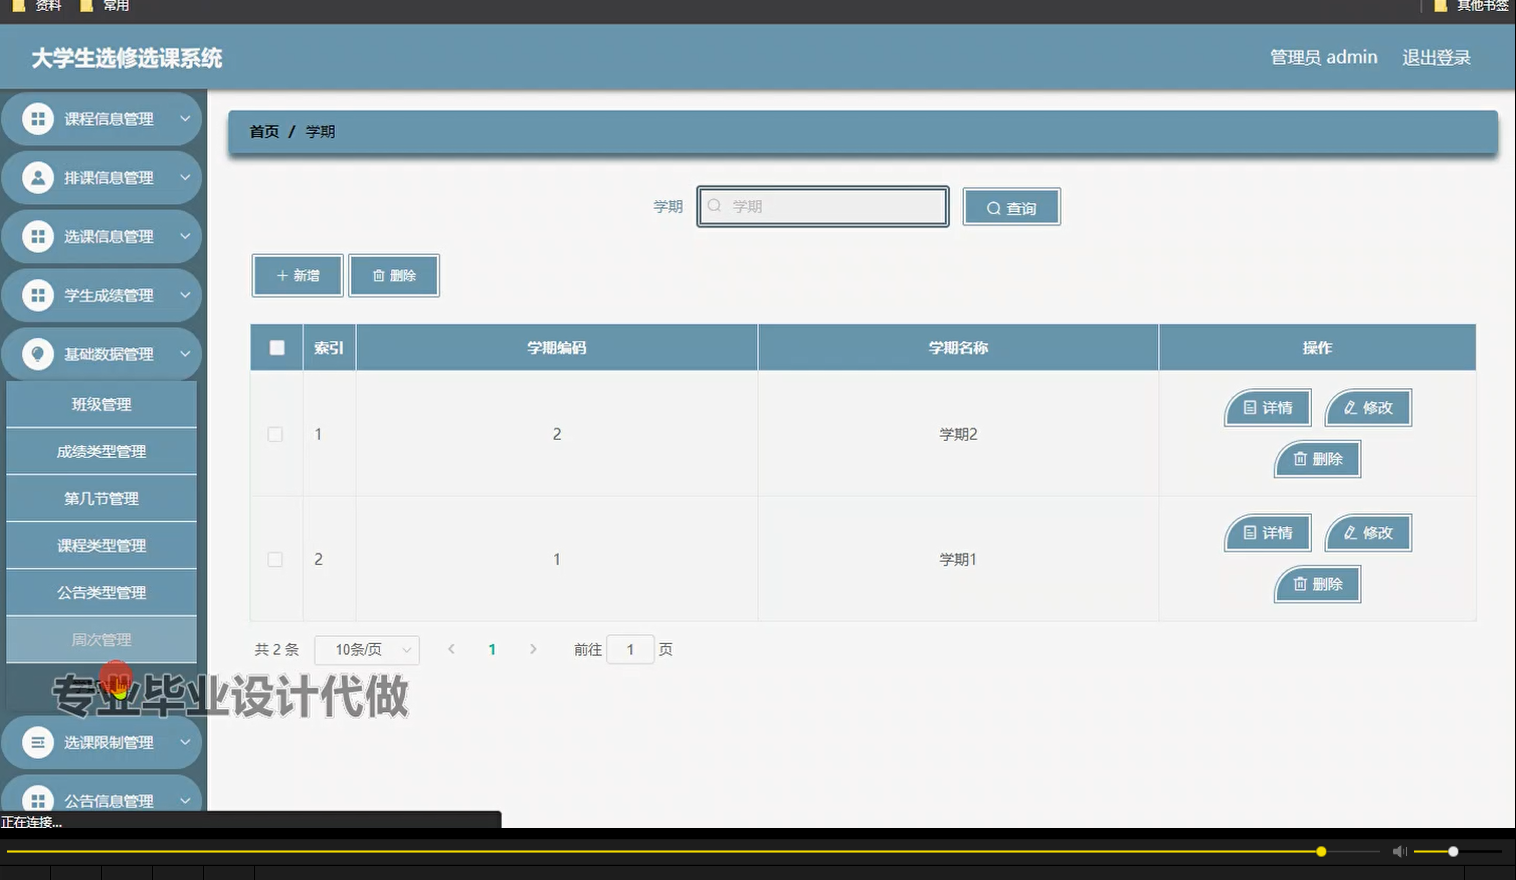The image size is (1516, 880).
Task: Click the 大学生选修选课系统 title
Action: click(x=127, y=58)
